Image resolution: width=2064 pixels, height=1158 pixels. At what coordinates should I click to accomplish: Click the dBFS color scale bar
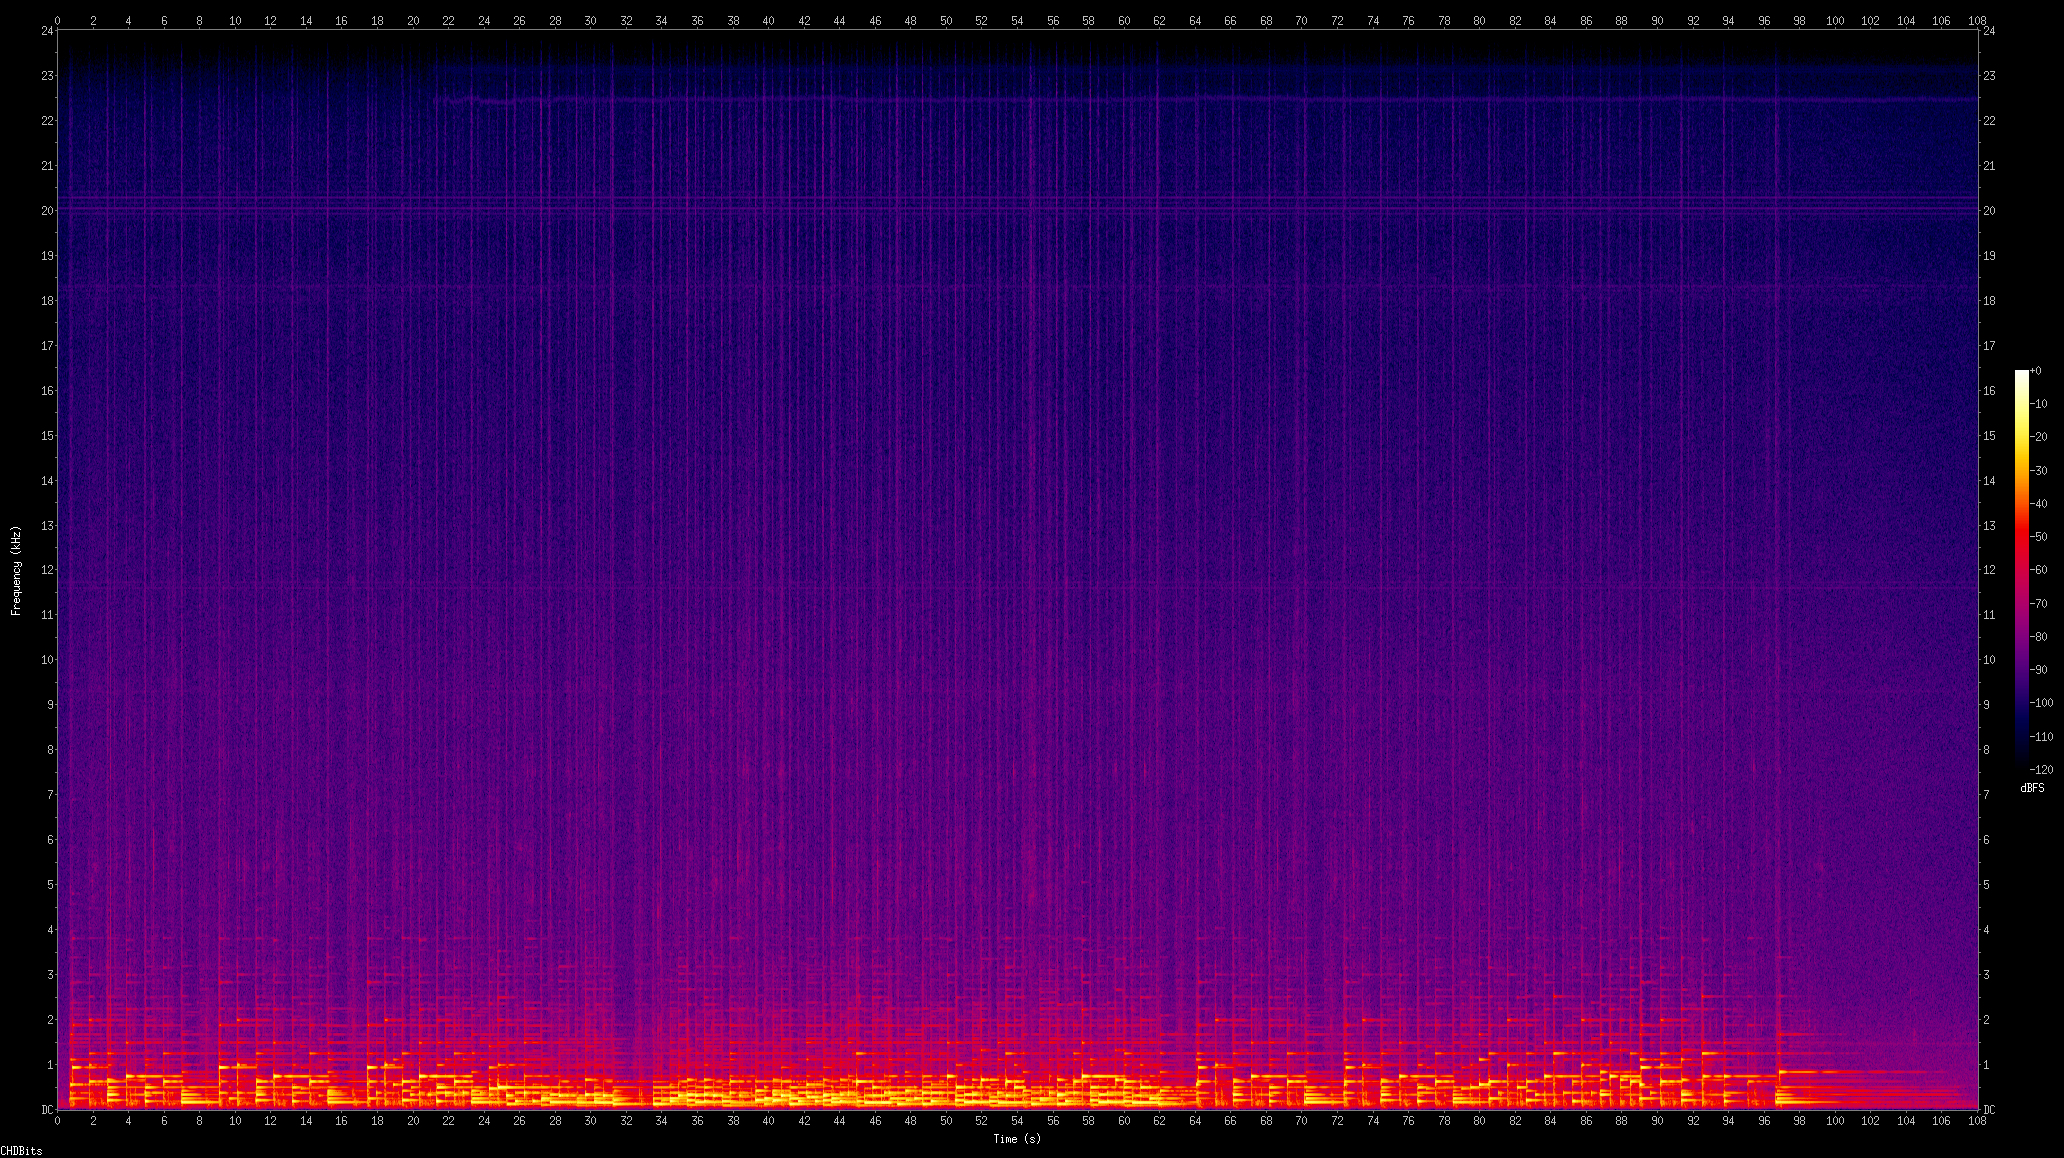click(x=2022, y=570)
